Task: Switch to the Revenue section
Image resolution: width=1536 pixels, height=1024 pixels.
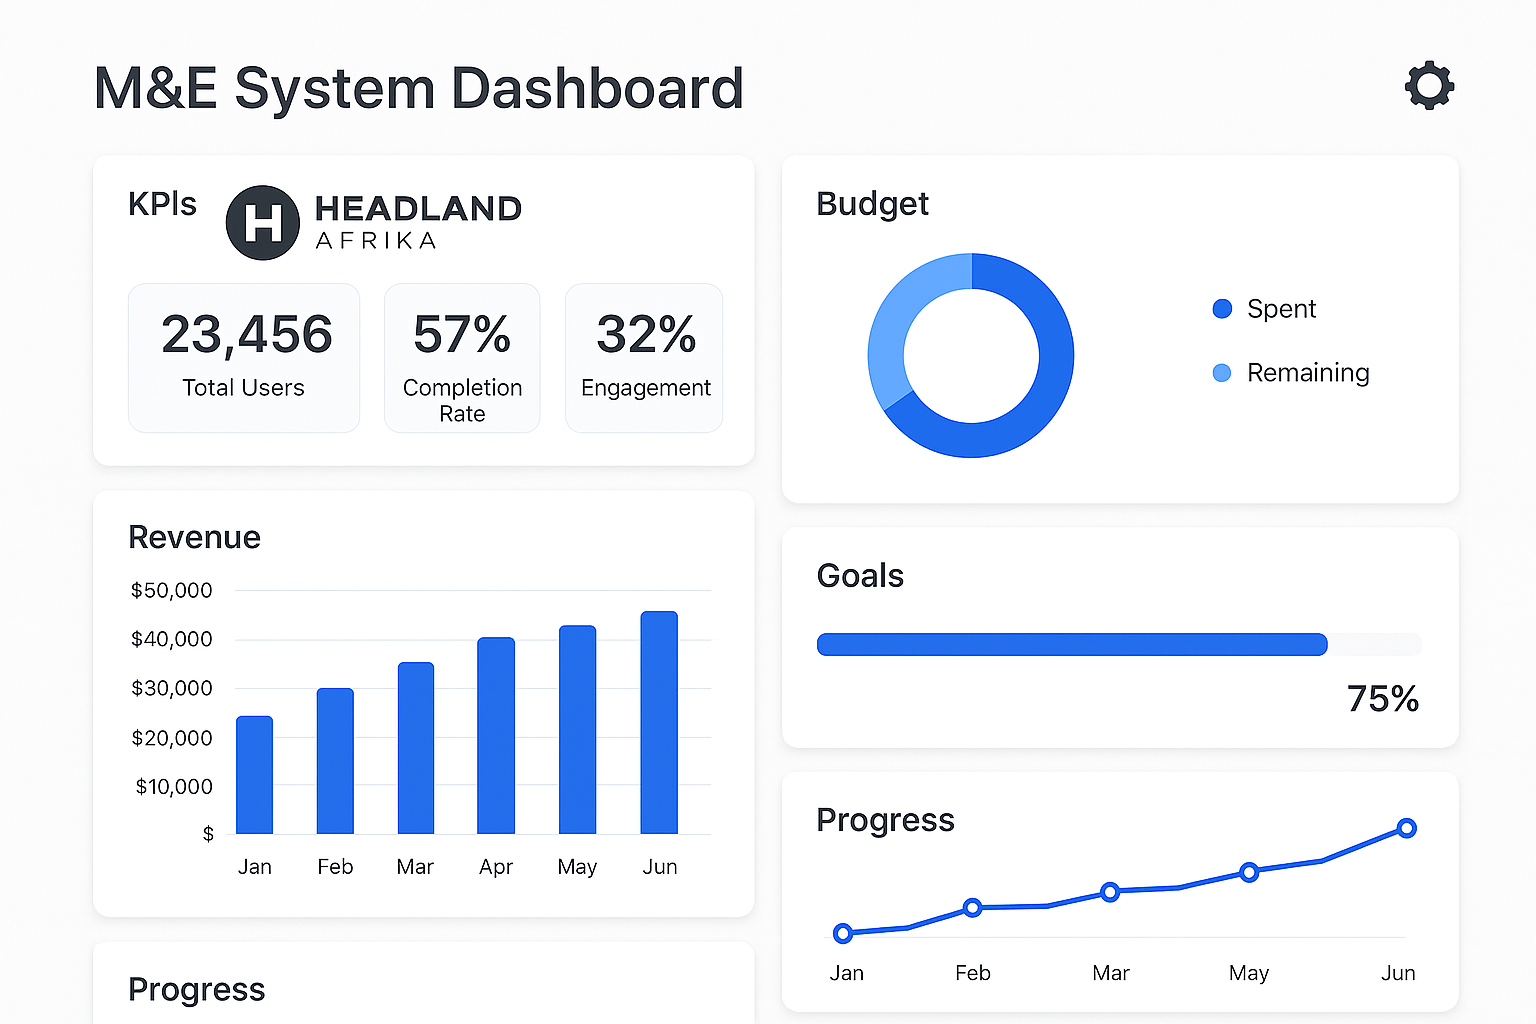Action: pos(194,537)
